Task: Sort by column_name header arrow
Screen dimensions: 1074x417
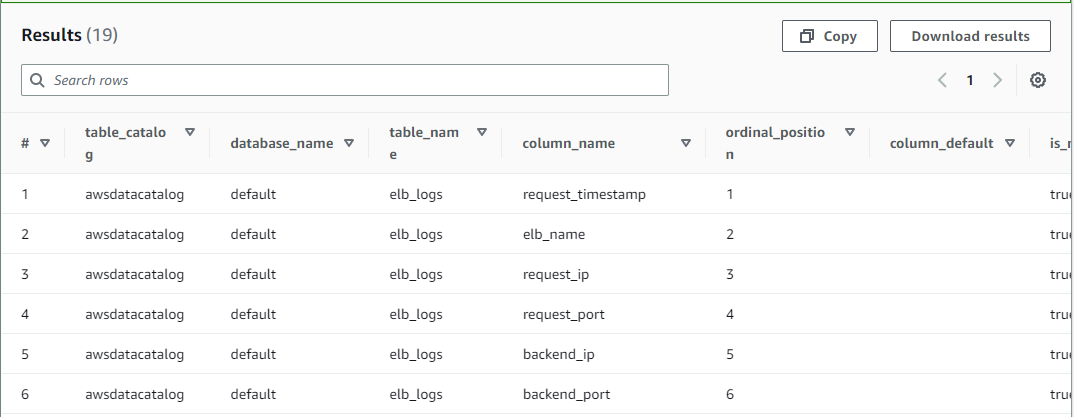Action: point(686,143)
